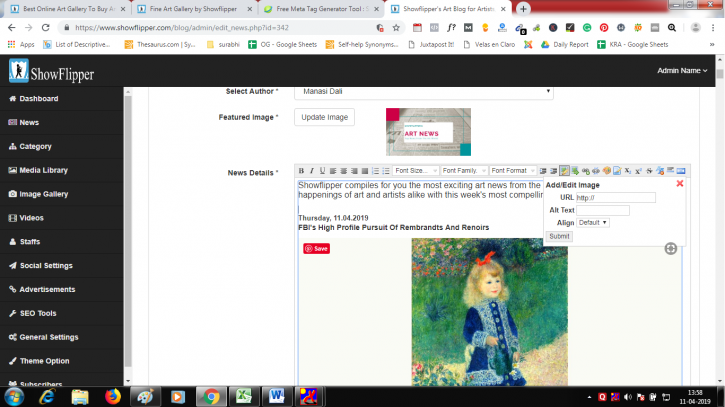Click the image URL input field
Viewport: 725px width, 407px height.
616,197
